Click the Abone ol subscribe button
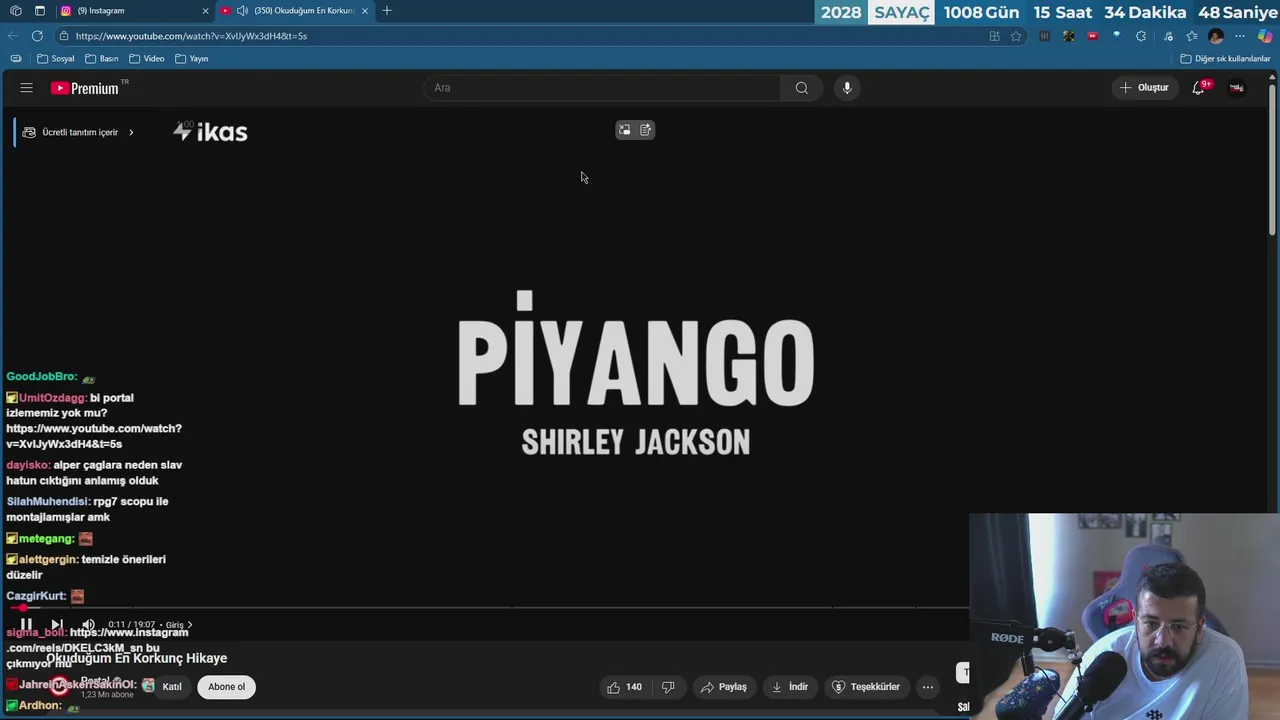The image size is (1280, 720). click(x=226, y=687)
